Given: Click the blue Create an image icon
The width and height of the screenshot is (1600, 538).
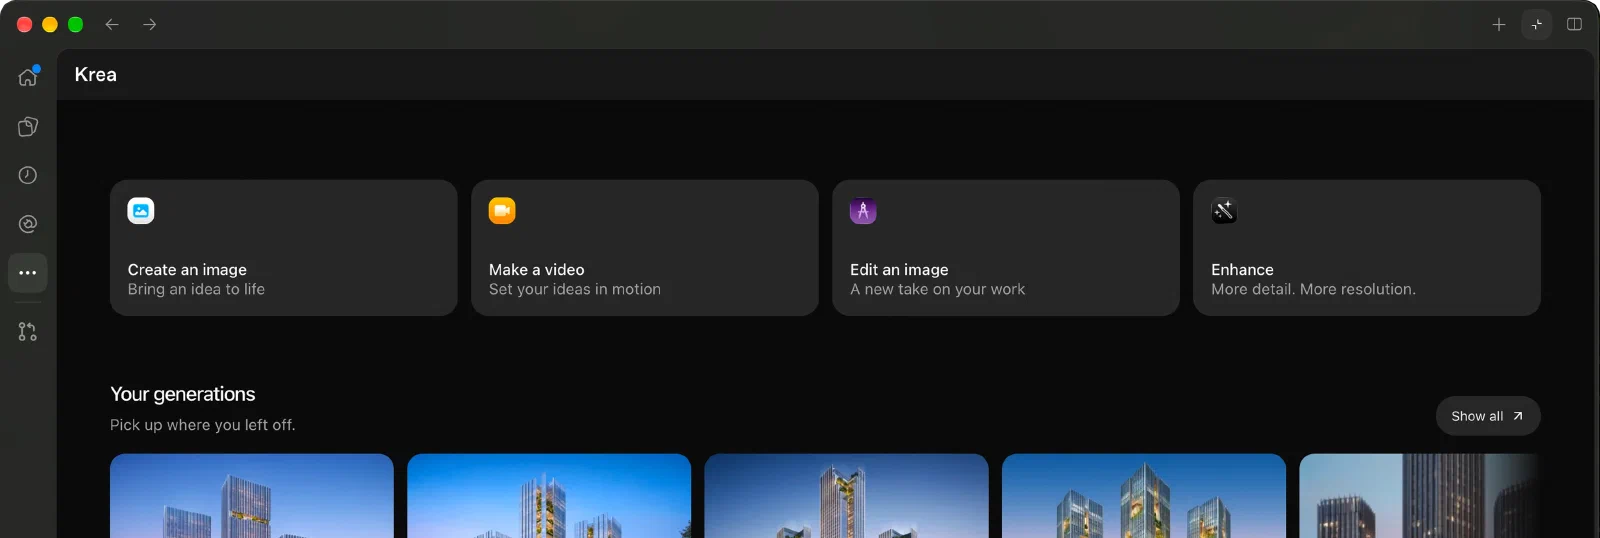Looking at the screenshot, I should tap(141, 211).
